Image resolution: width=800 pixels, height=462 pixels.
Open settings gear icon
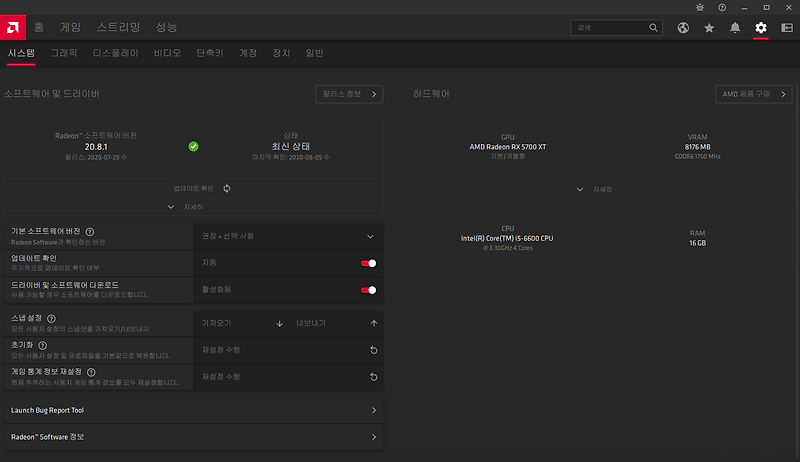(x=761, y=28)
